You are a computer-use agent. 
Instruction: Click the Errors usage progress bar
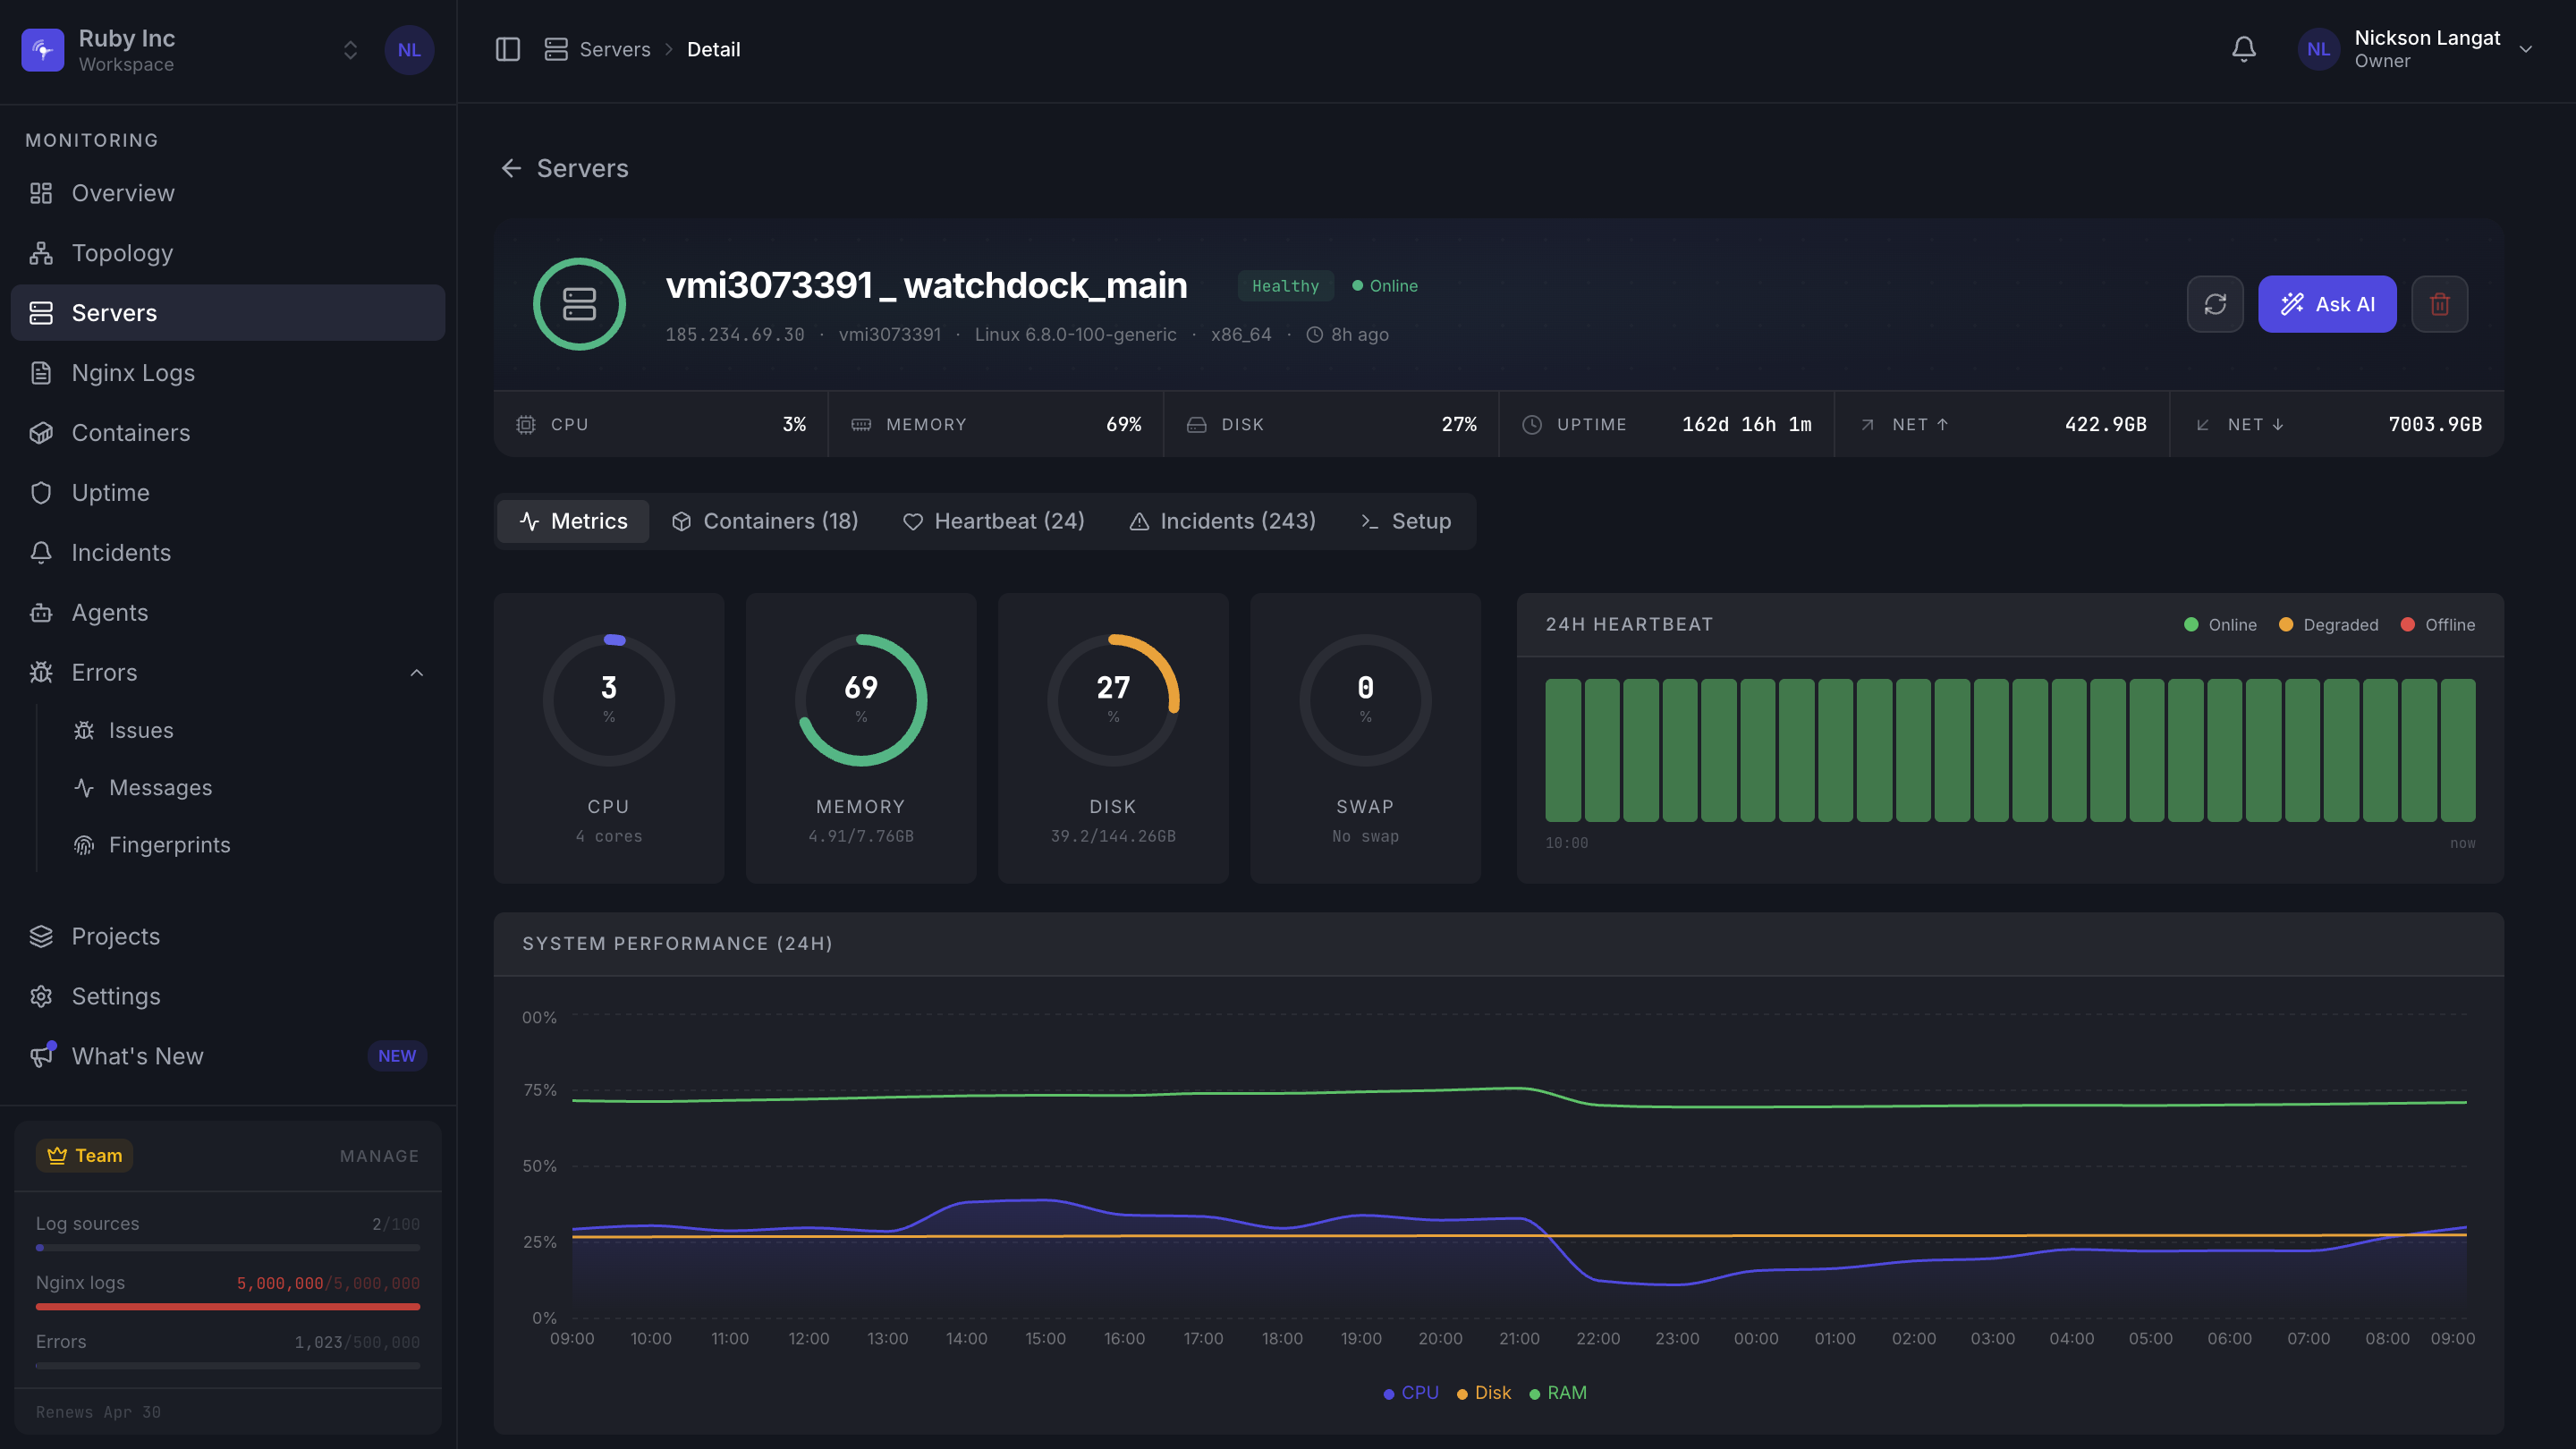coord(228,1366)
